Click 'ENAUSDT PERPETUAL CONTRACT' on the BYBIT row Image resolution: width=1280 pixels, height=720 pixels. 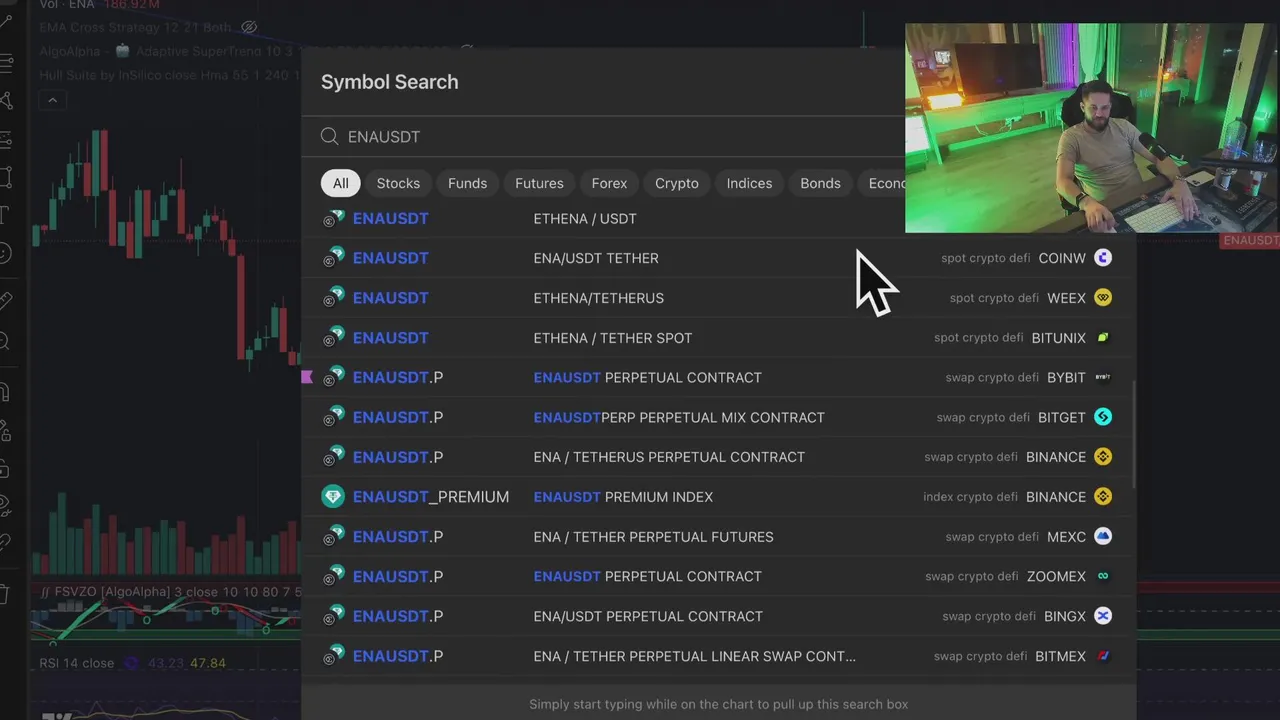click(x=648, y=377)
